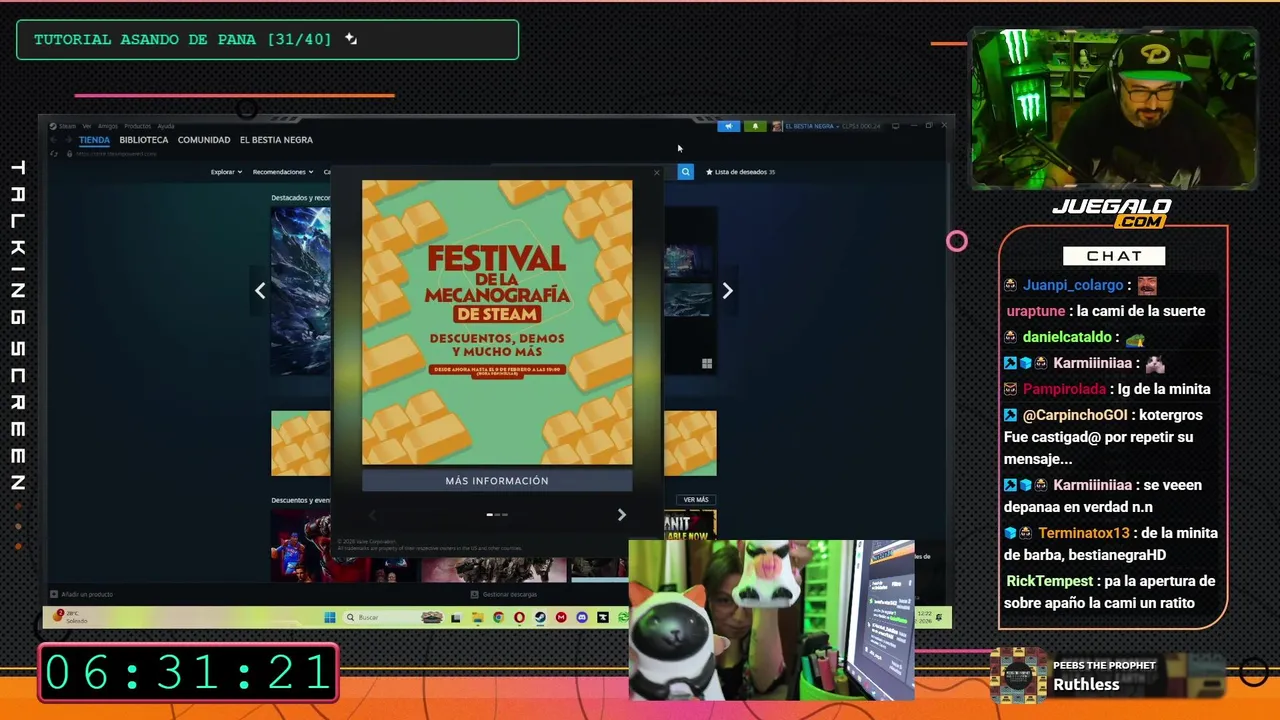Open the red M app on taskbar
Image resolution: width=1280 pixels, height=720 pixels.
point(561,617)
